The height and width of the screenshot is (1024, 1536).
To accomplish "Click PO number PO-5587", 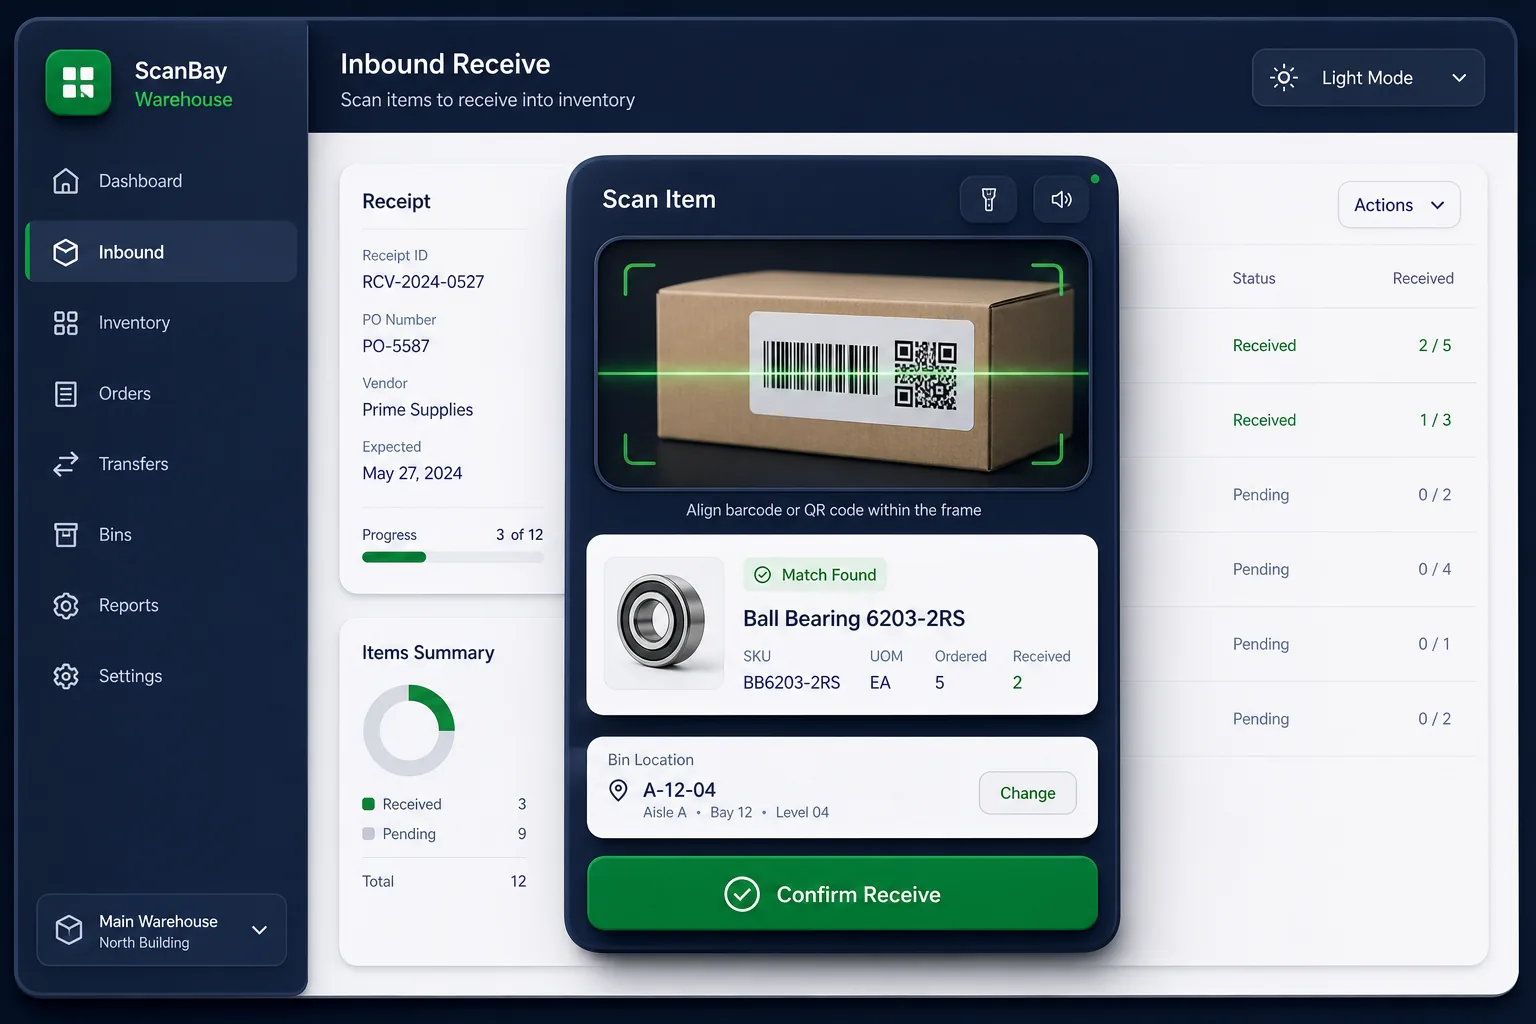I will (x=396, y=346).
